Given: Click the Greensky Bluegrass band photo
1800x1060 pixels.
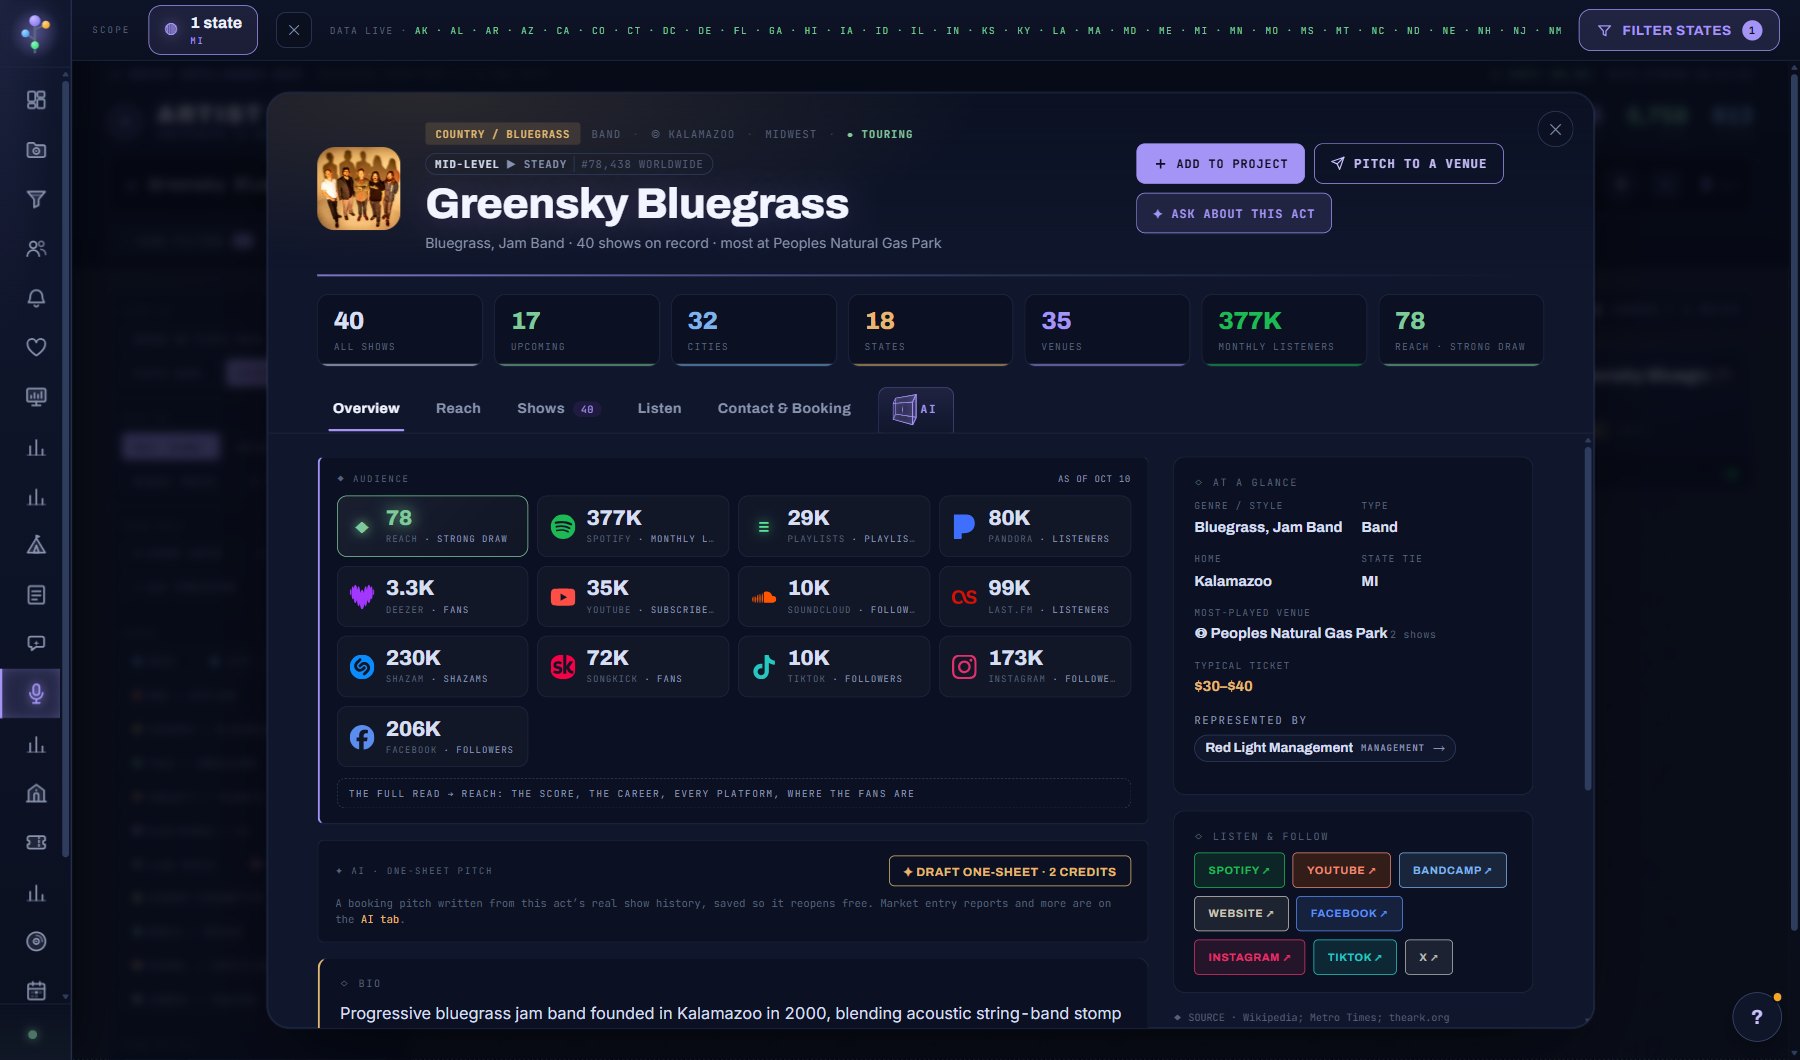Looking at the screenshot, I should (359, 189).
